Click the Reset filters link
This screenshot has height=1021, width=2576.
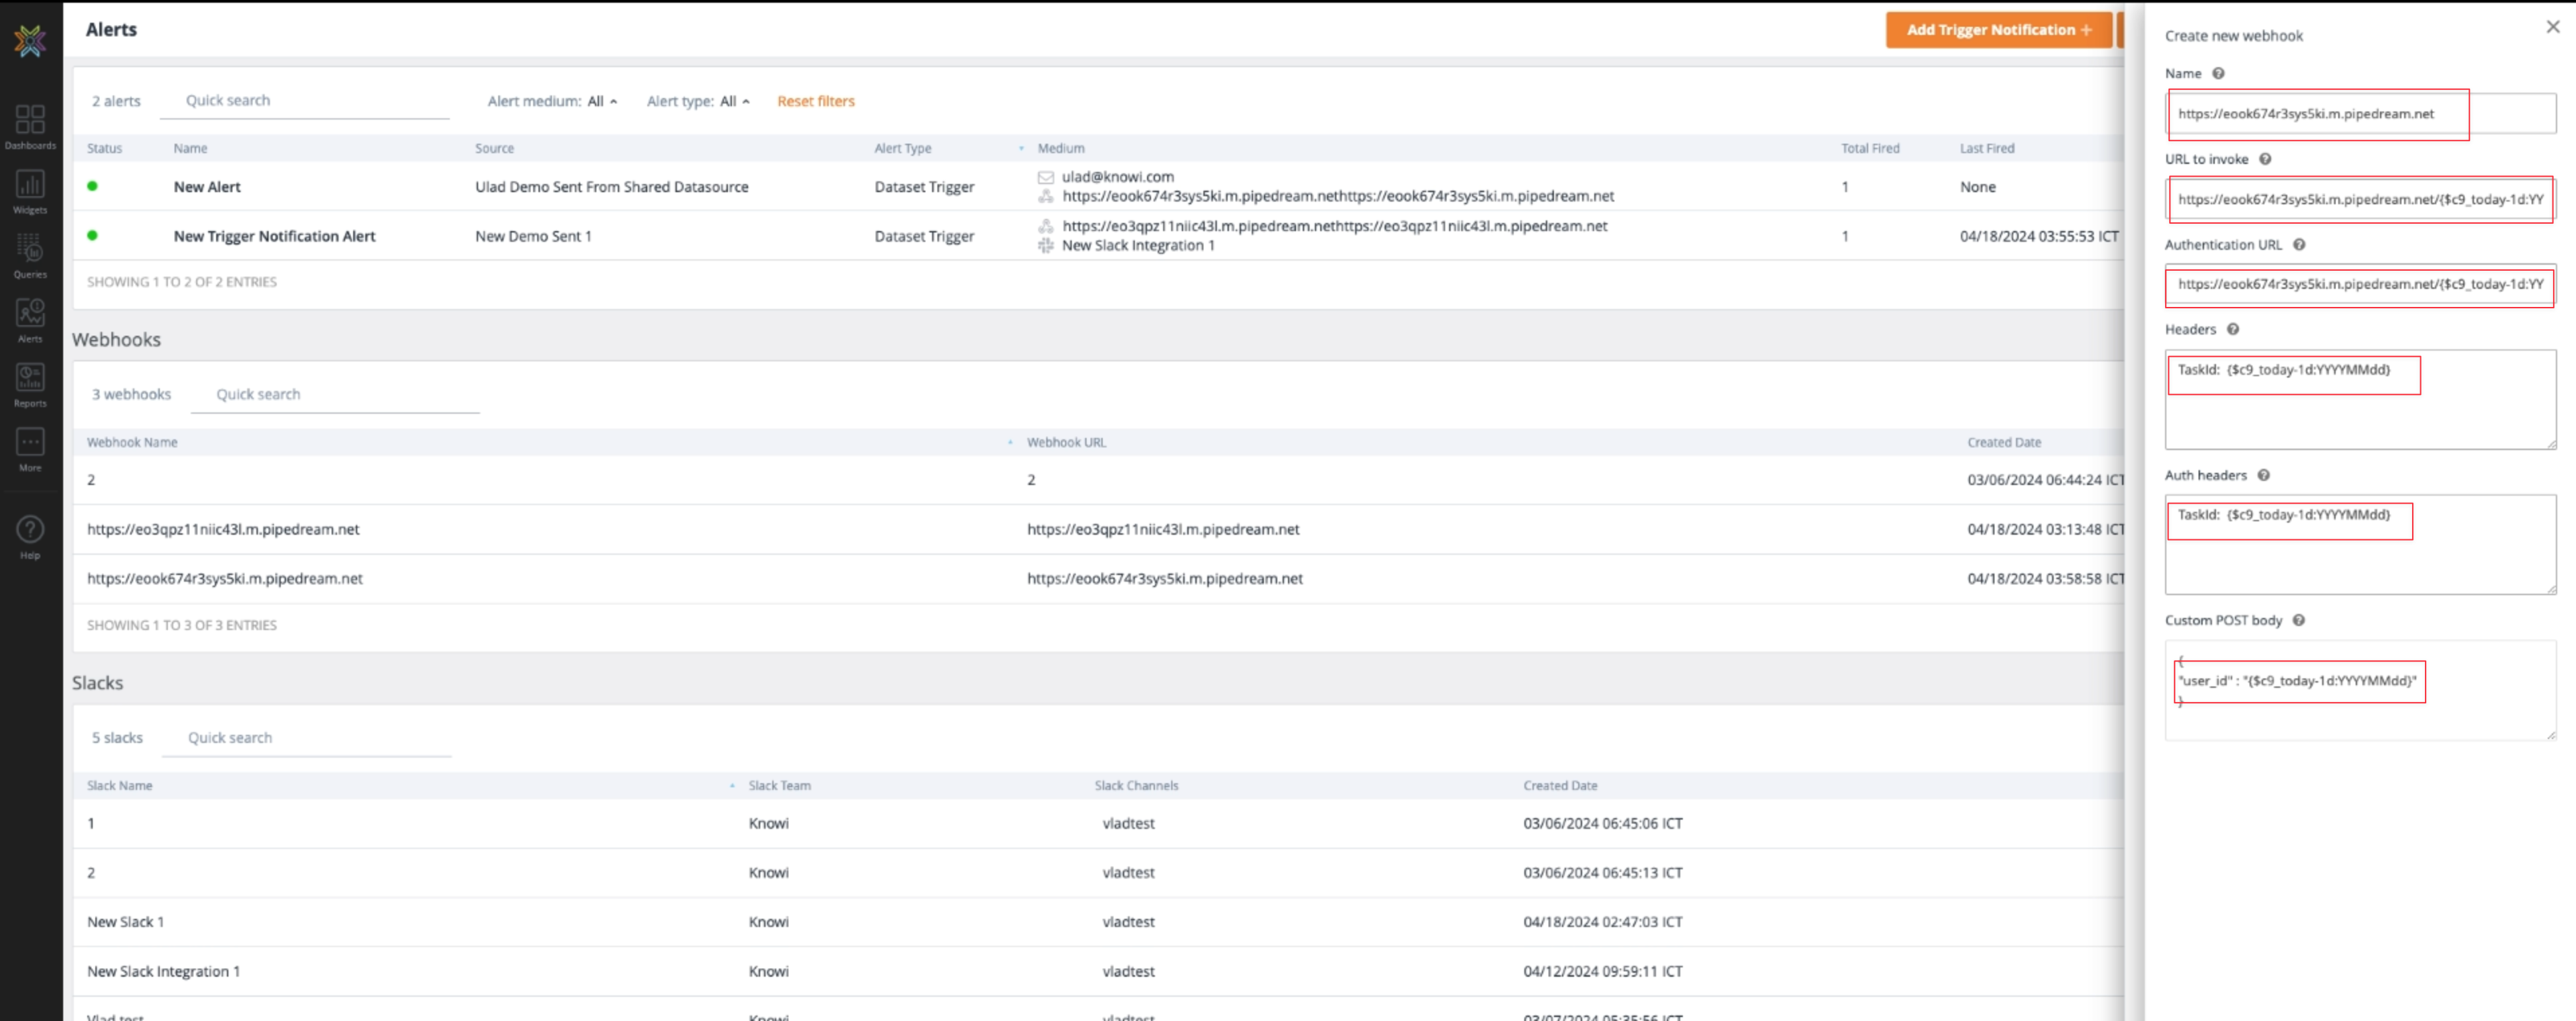coord(815,101)
